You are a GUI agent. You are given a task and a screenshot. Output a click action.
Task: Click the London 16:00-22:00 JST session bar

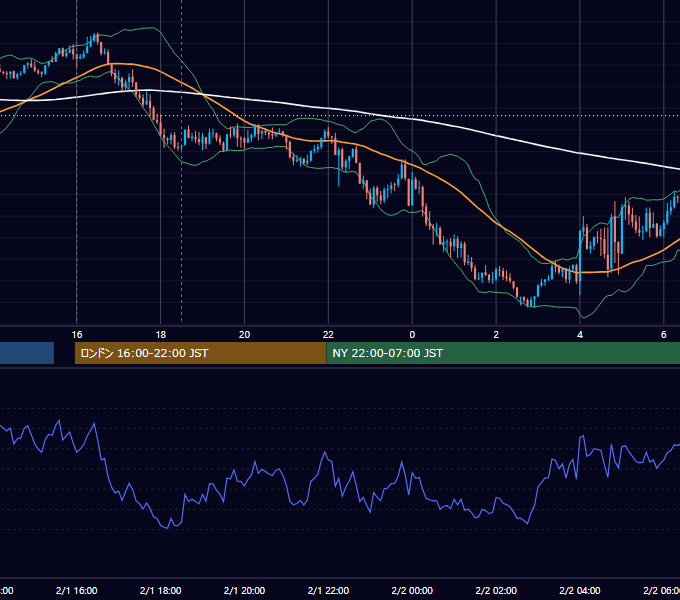(x=200, y=353)
